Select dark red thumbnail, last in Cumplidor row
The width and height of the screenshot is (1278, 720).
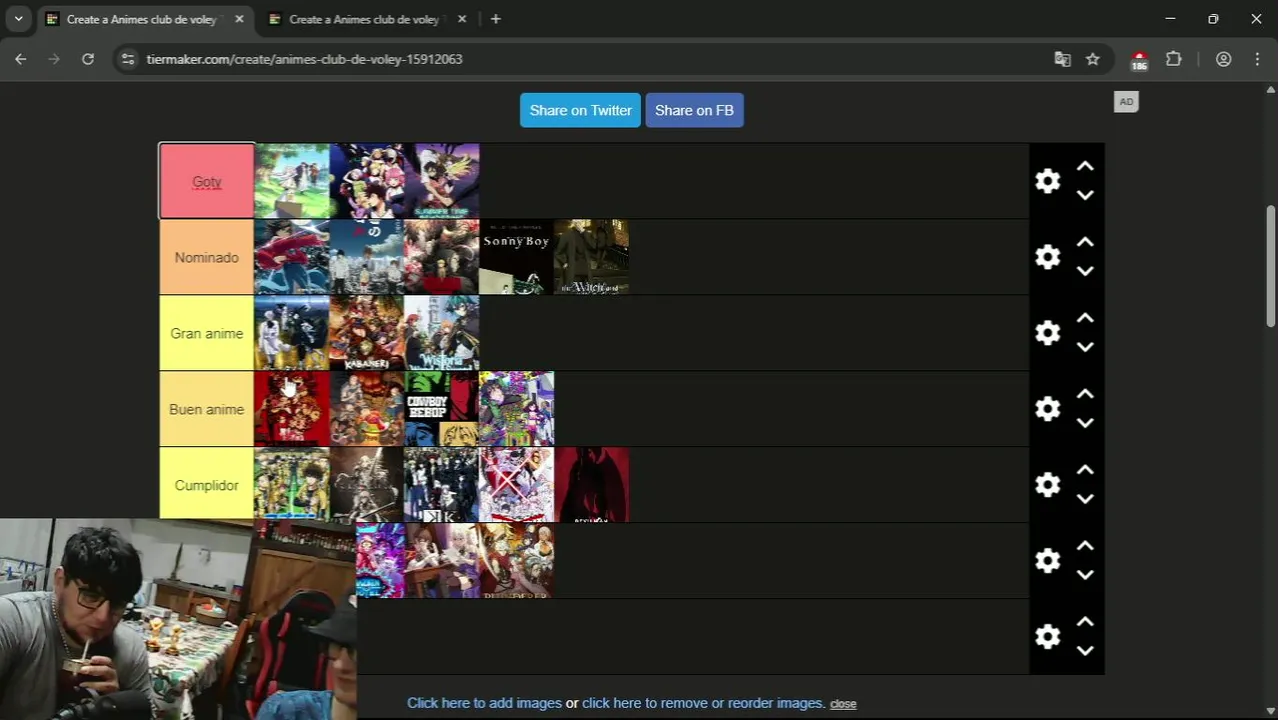click(591, 485)
